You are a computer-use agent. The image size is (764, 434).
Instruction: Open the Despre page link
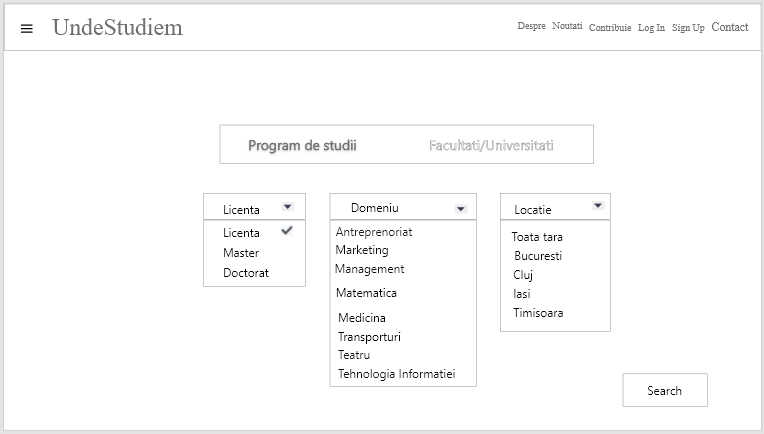[531, 27]
